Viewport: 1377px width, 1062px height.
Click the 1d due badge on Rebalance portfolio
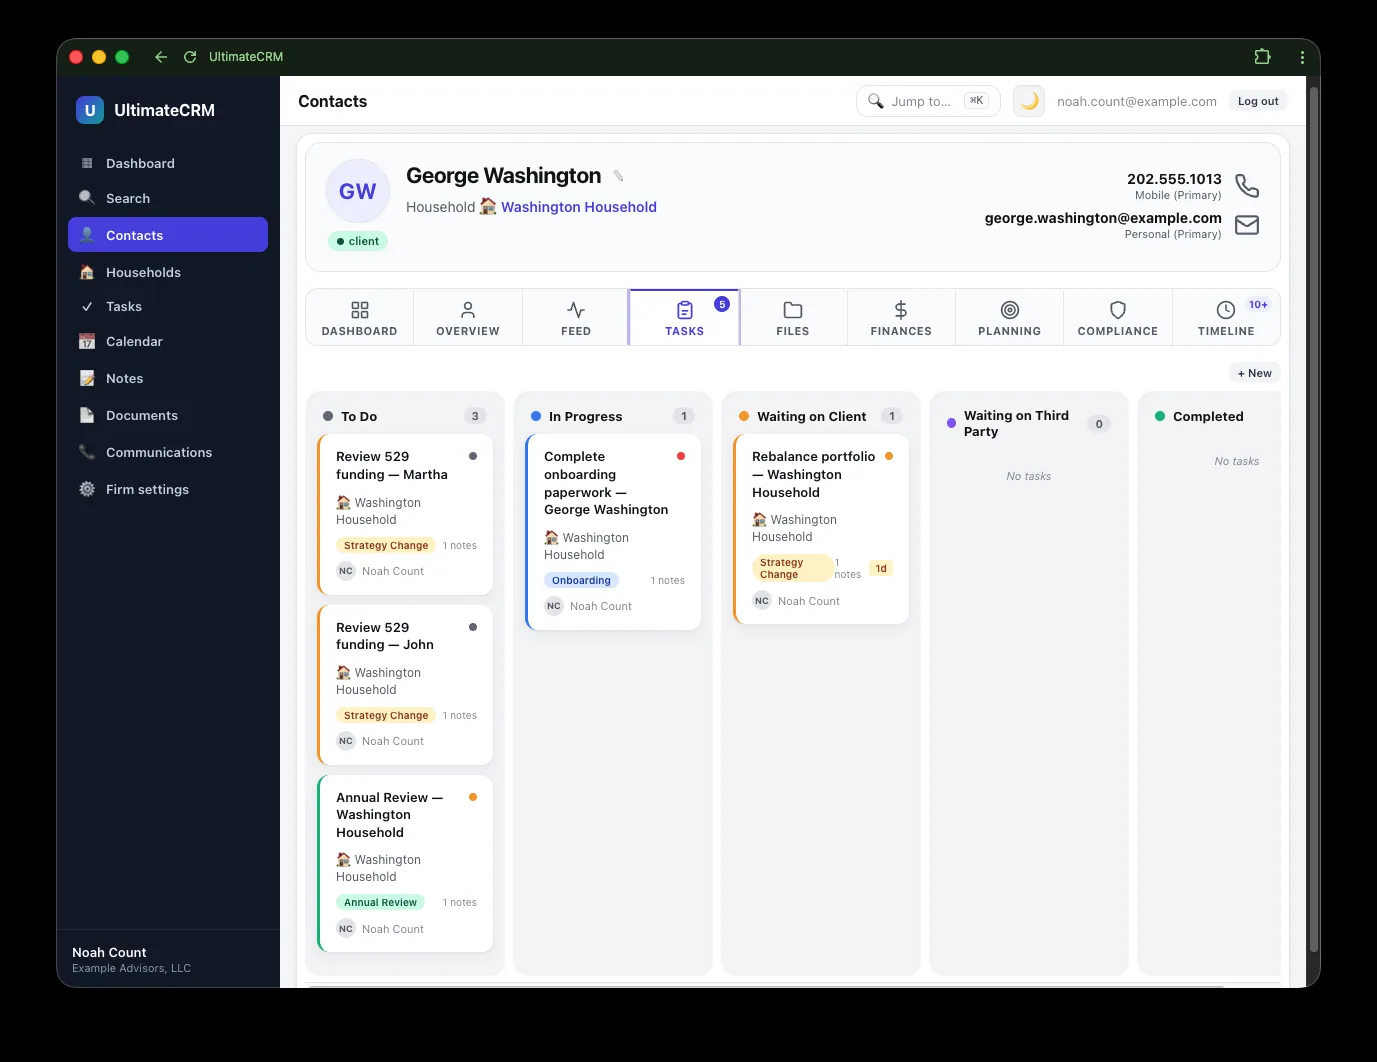tap(881, 568)
